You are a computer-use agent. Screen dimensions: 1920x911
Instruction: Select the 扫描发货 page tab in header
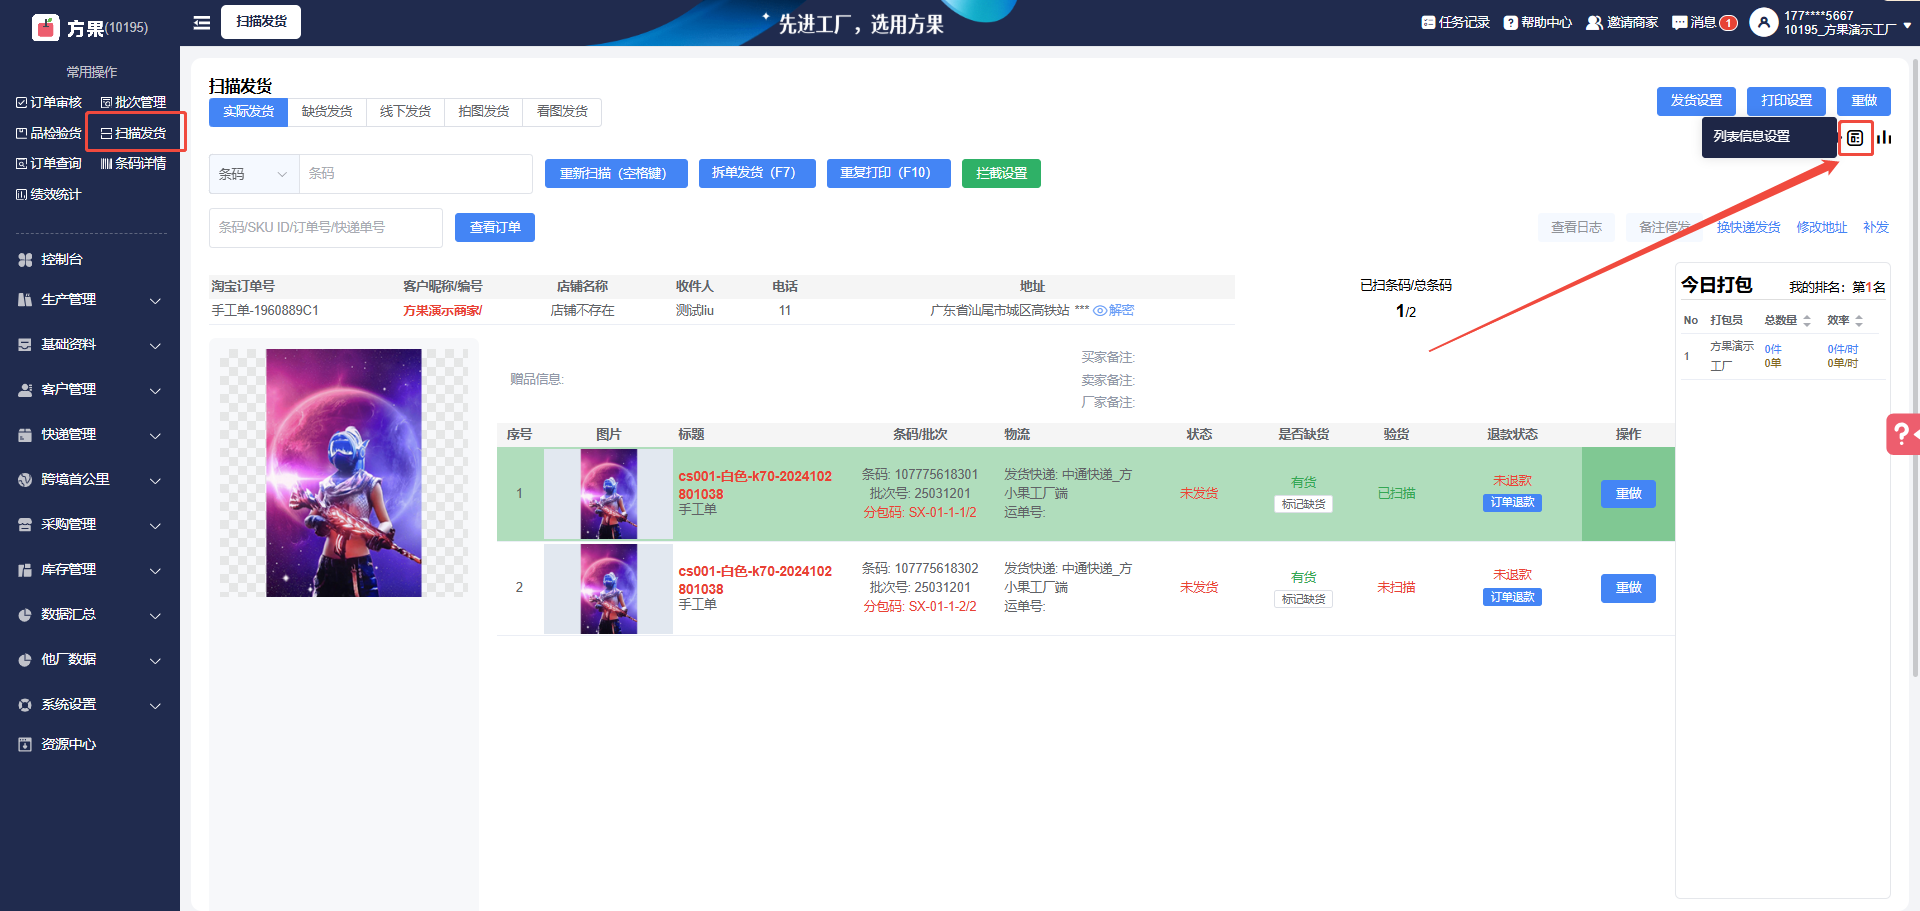click(261, 21)
